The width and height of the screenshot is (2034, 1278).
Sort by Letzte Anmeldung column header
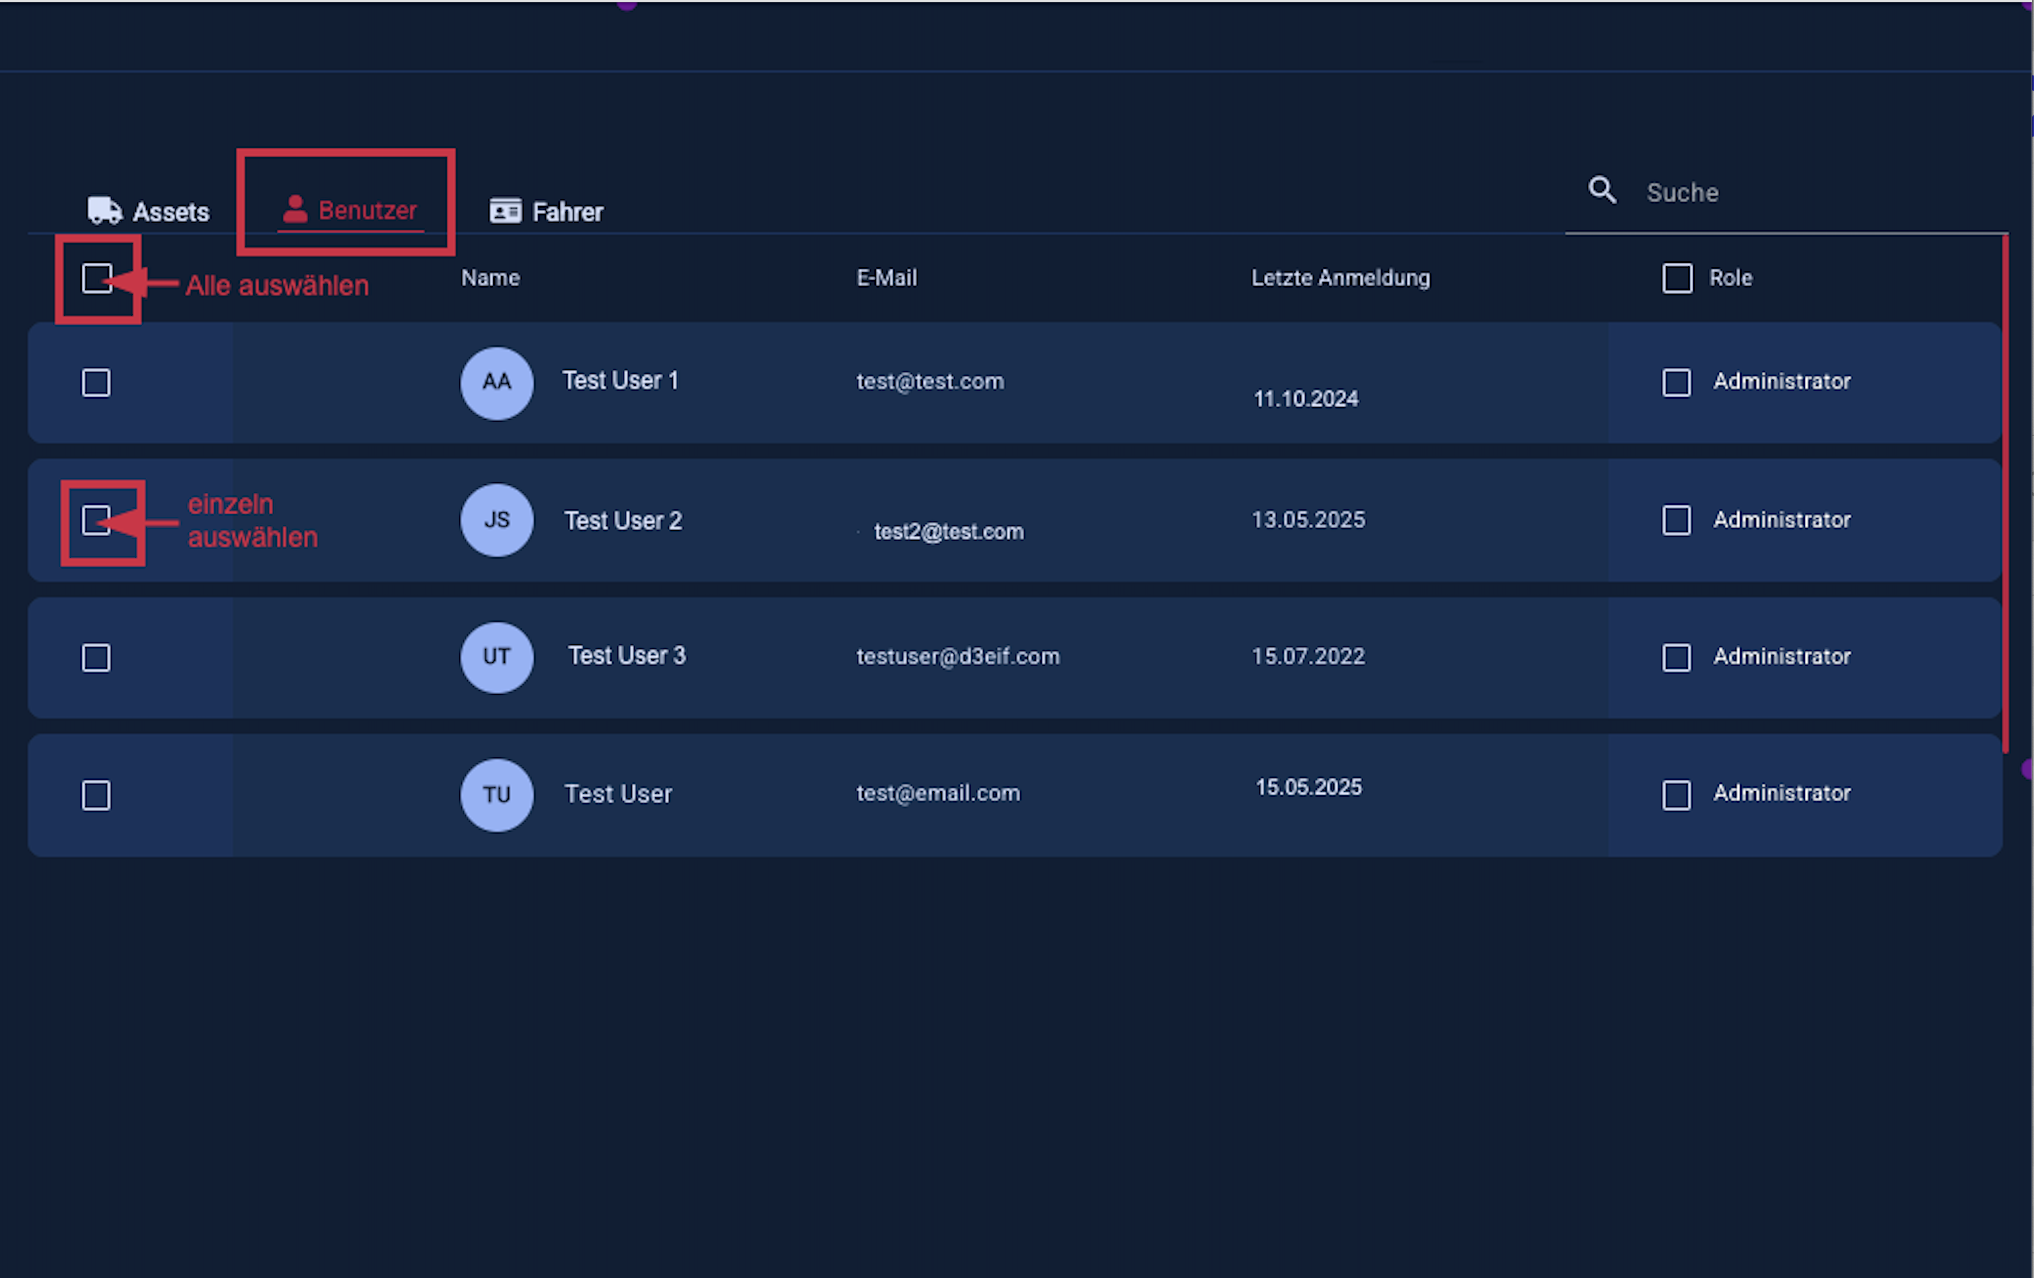click(x=1340, y=278)
